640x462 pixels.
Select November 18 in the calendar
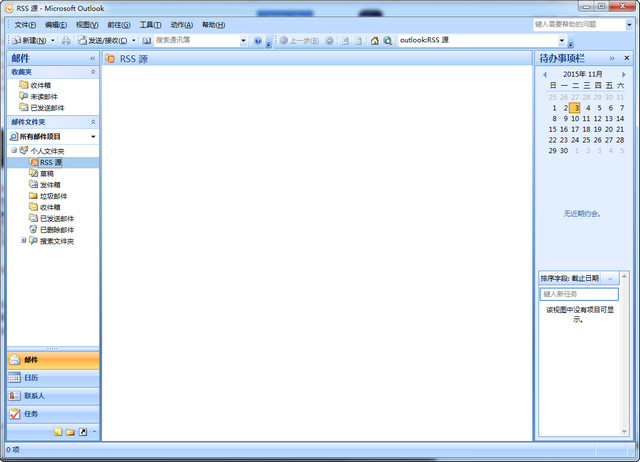click(586, 129)
